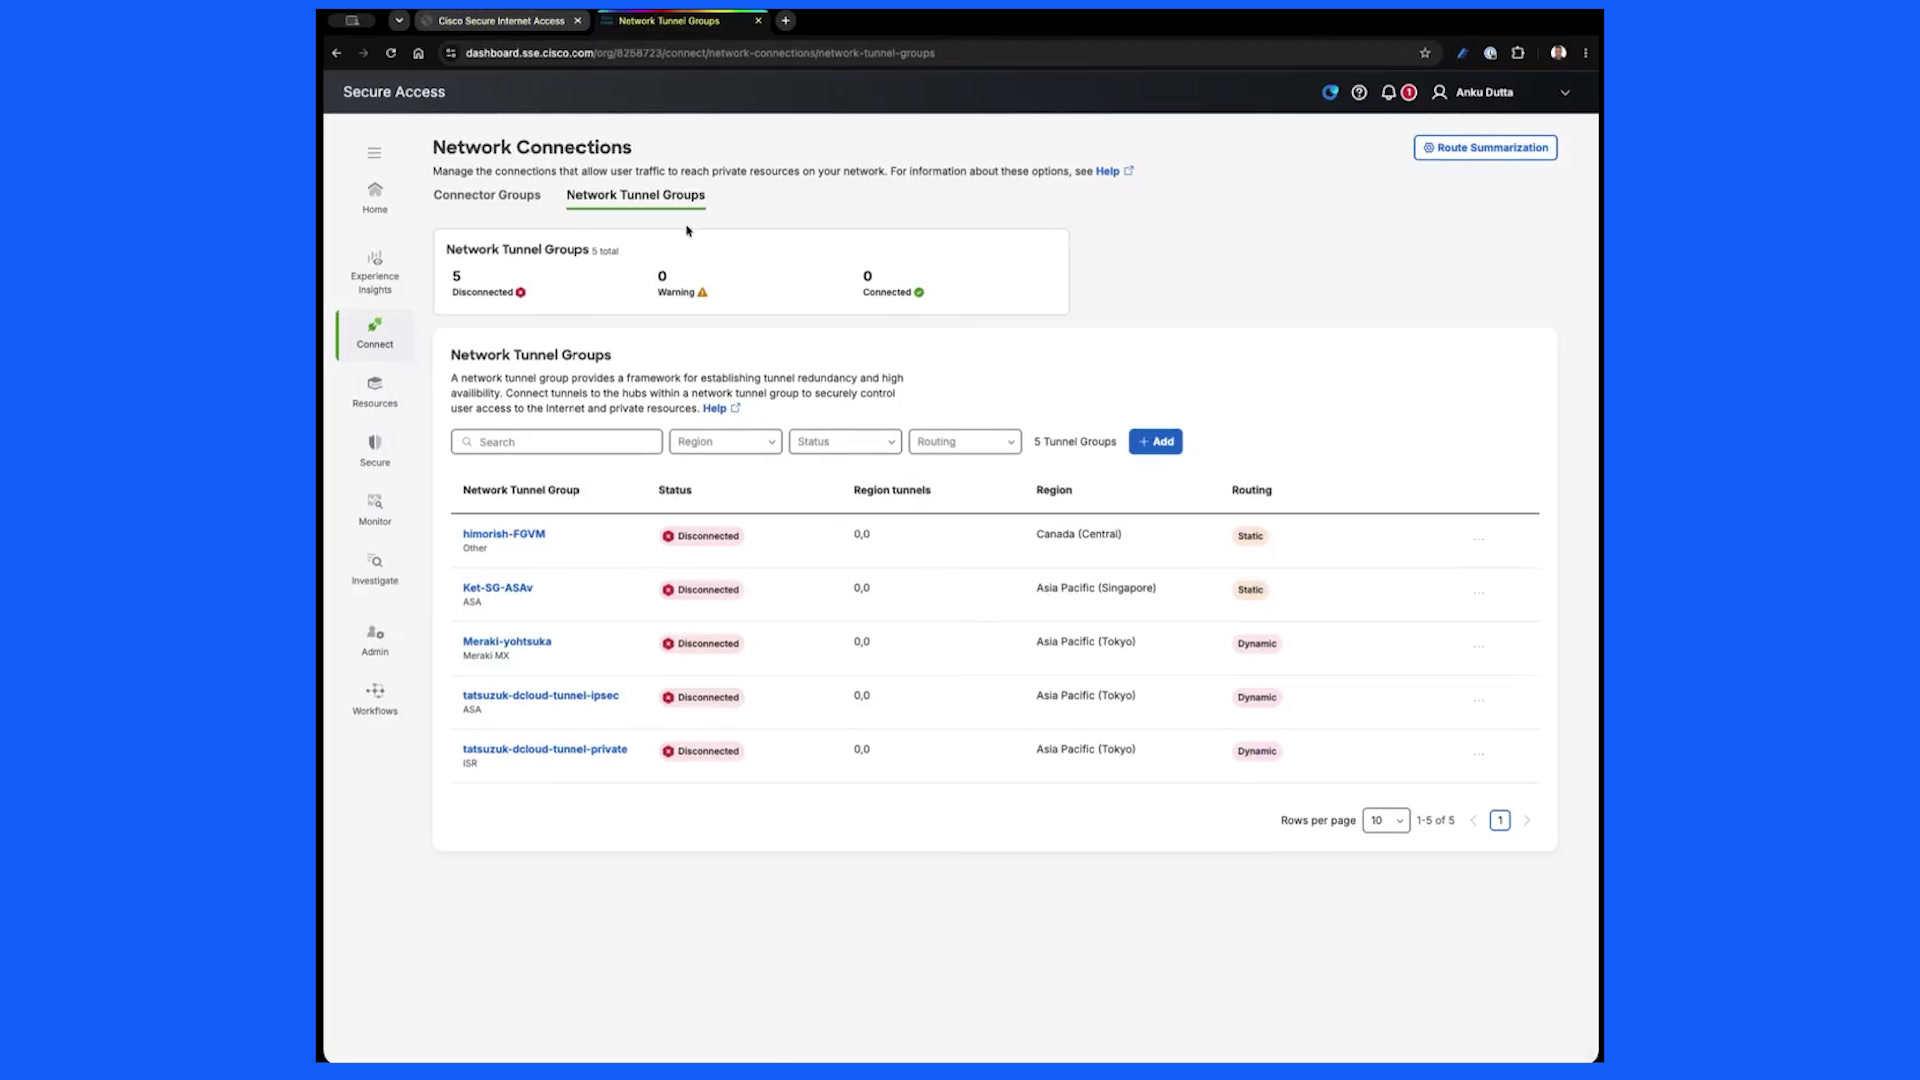
Task: Select the Network Tunnel Groups tab
Action: click(636, 195)
